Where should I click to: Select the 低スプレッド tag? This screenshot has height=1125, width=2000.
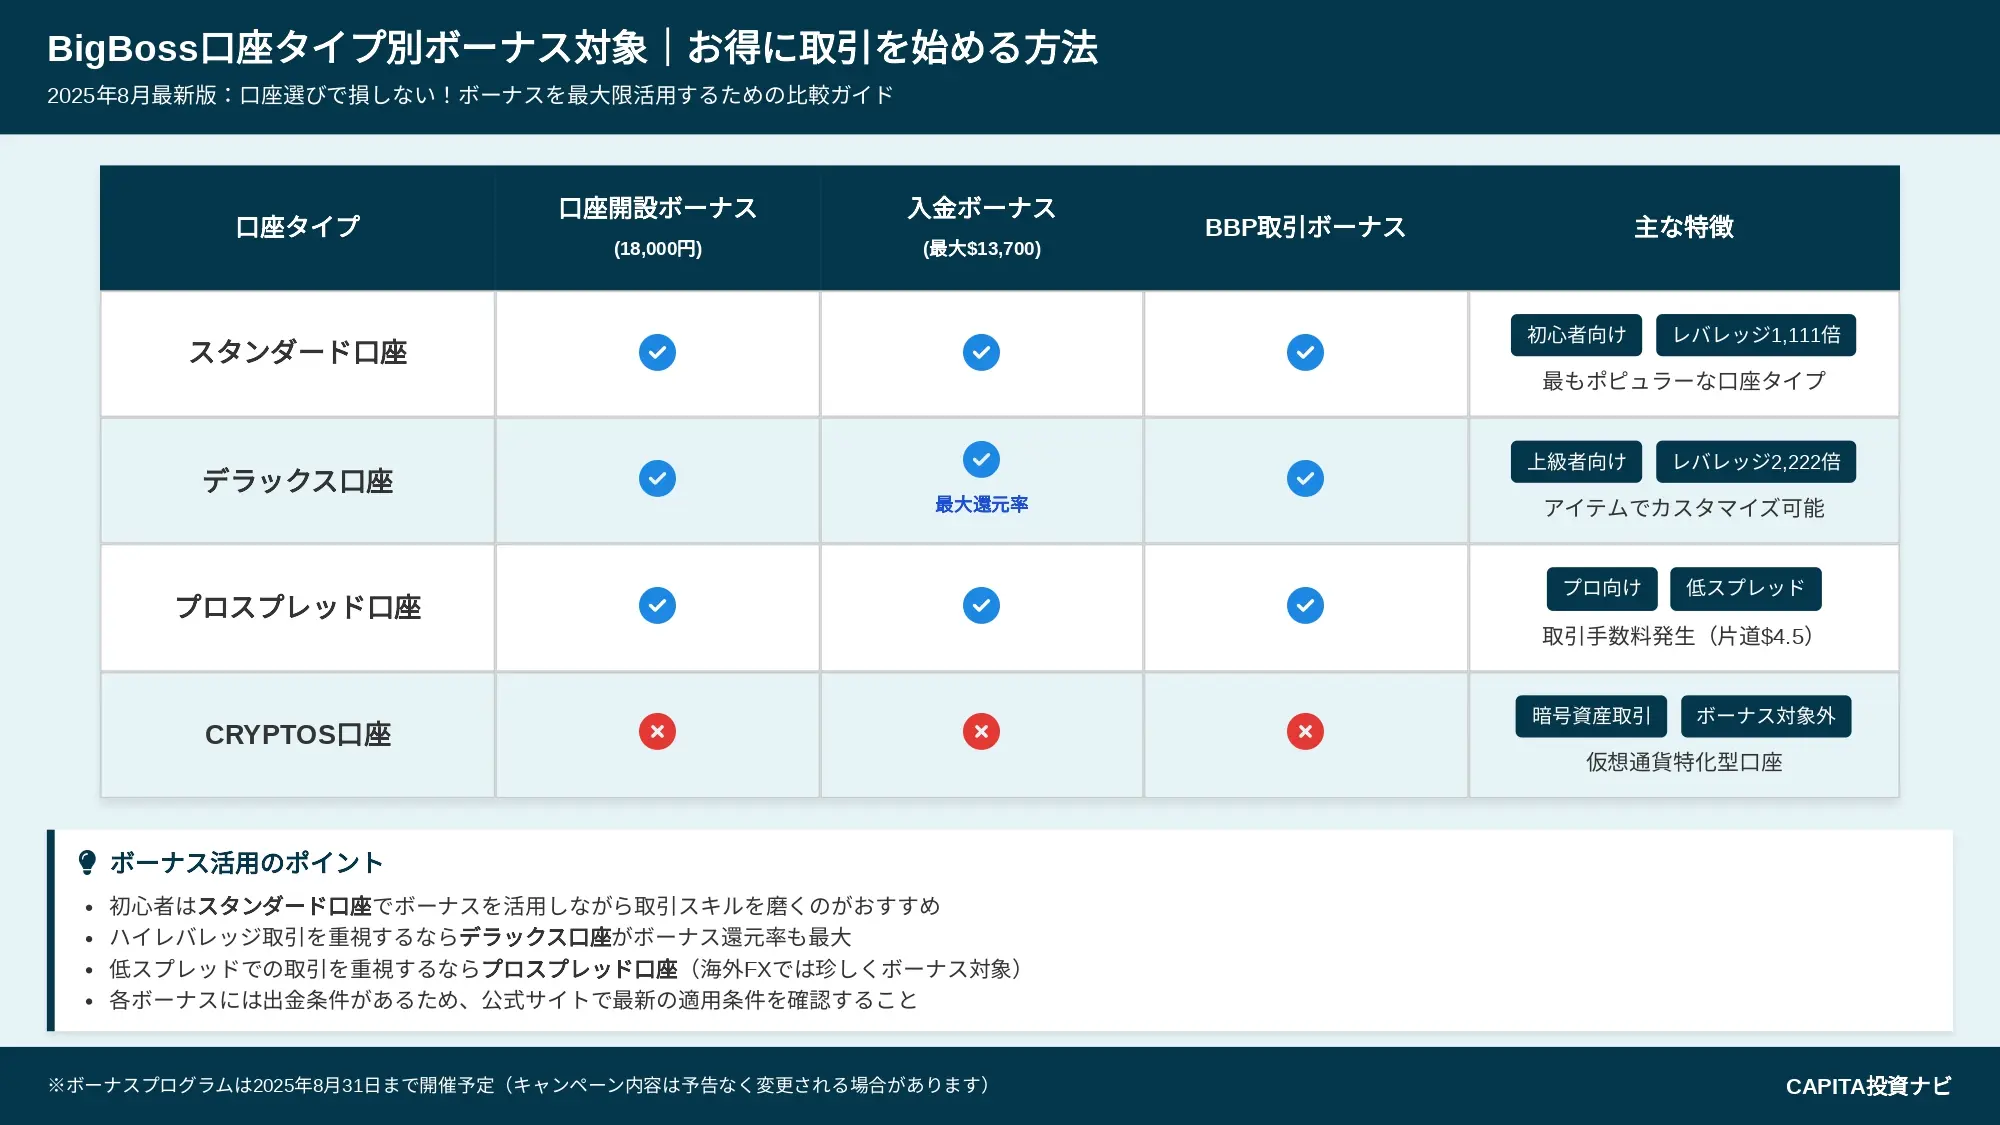(x=1746, y=588)
